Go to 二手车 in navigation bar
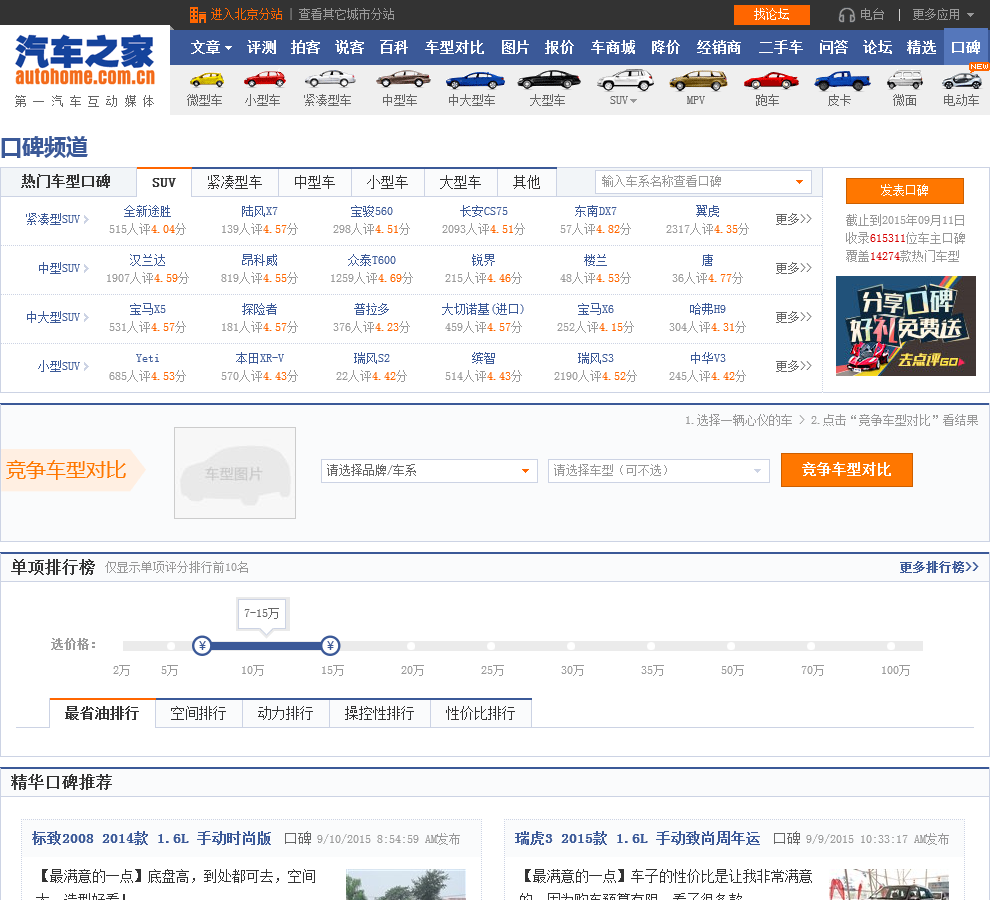The image size is (990, 900). click(x=780, y=47)
